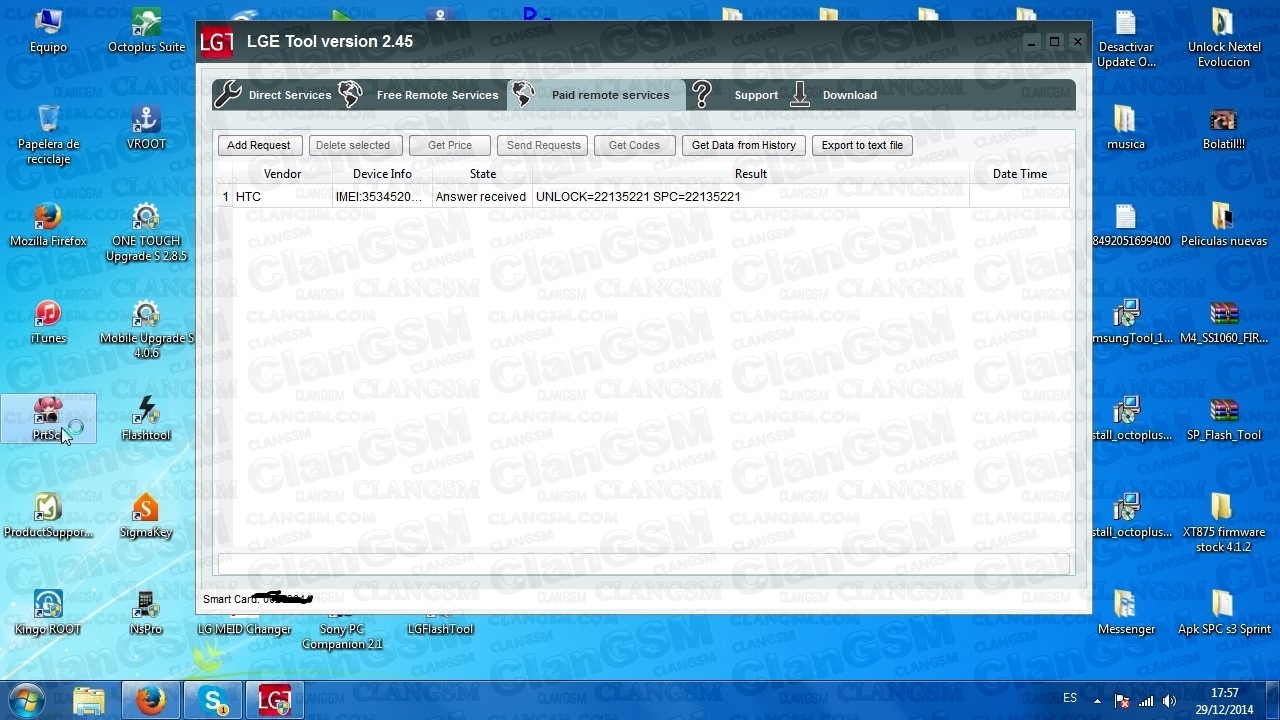Click the globe icon for Free Remote Services
The width and height of the screenshot is (1280, 720).
click(x=351, y=94)
